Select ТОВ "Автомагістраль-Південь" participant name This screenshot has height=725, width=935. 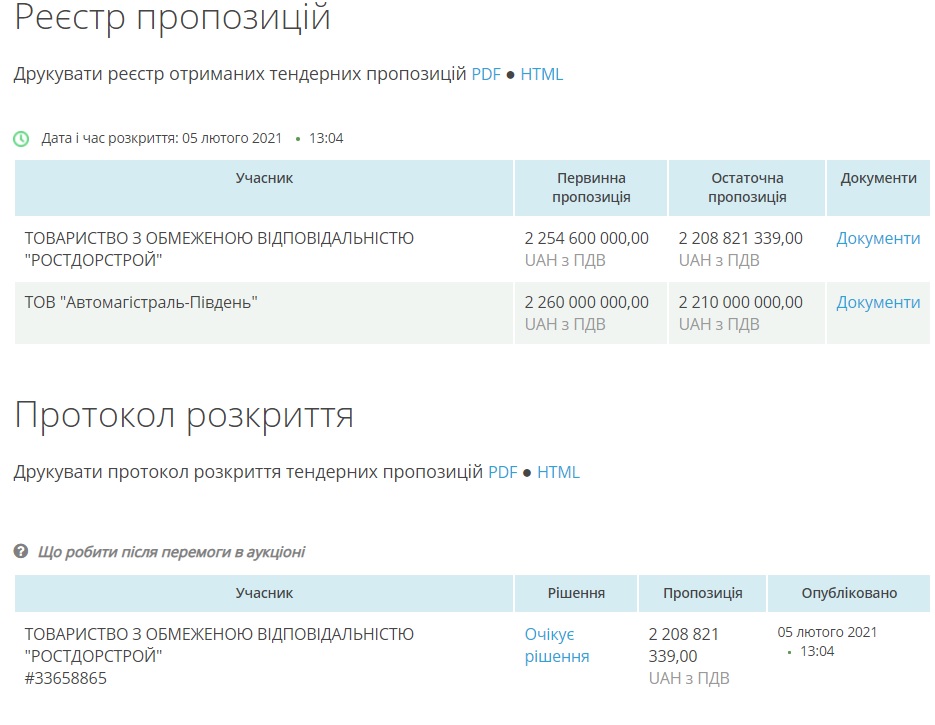click(x=141, y=302)
